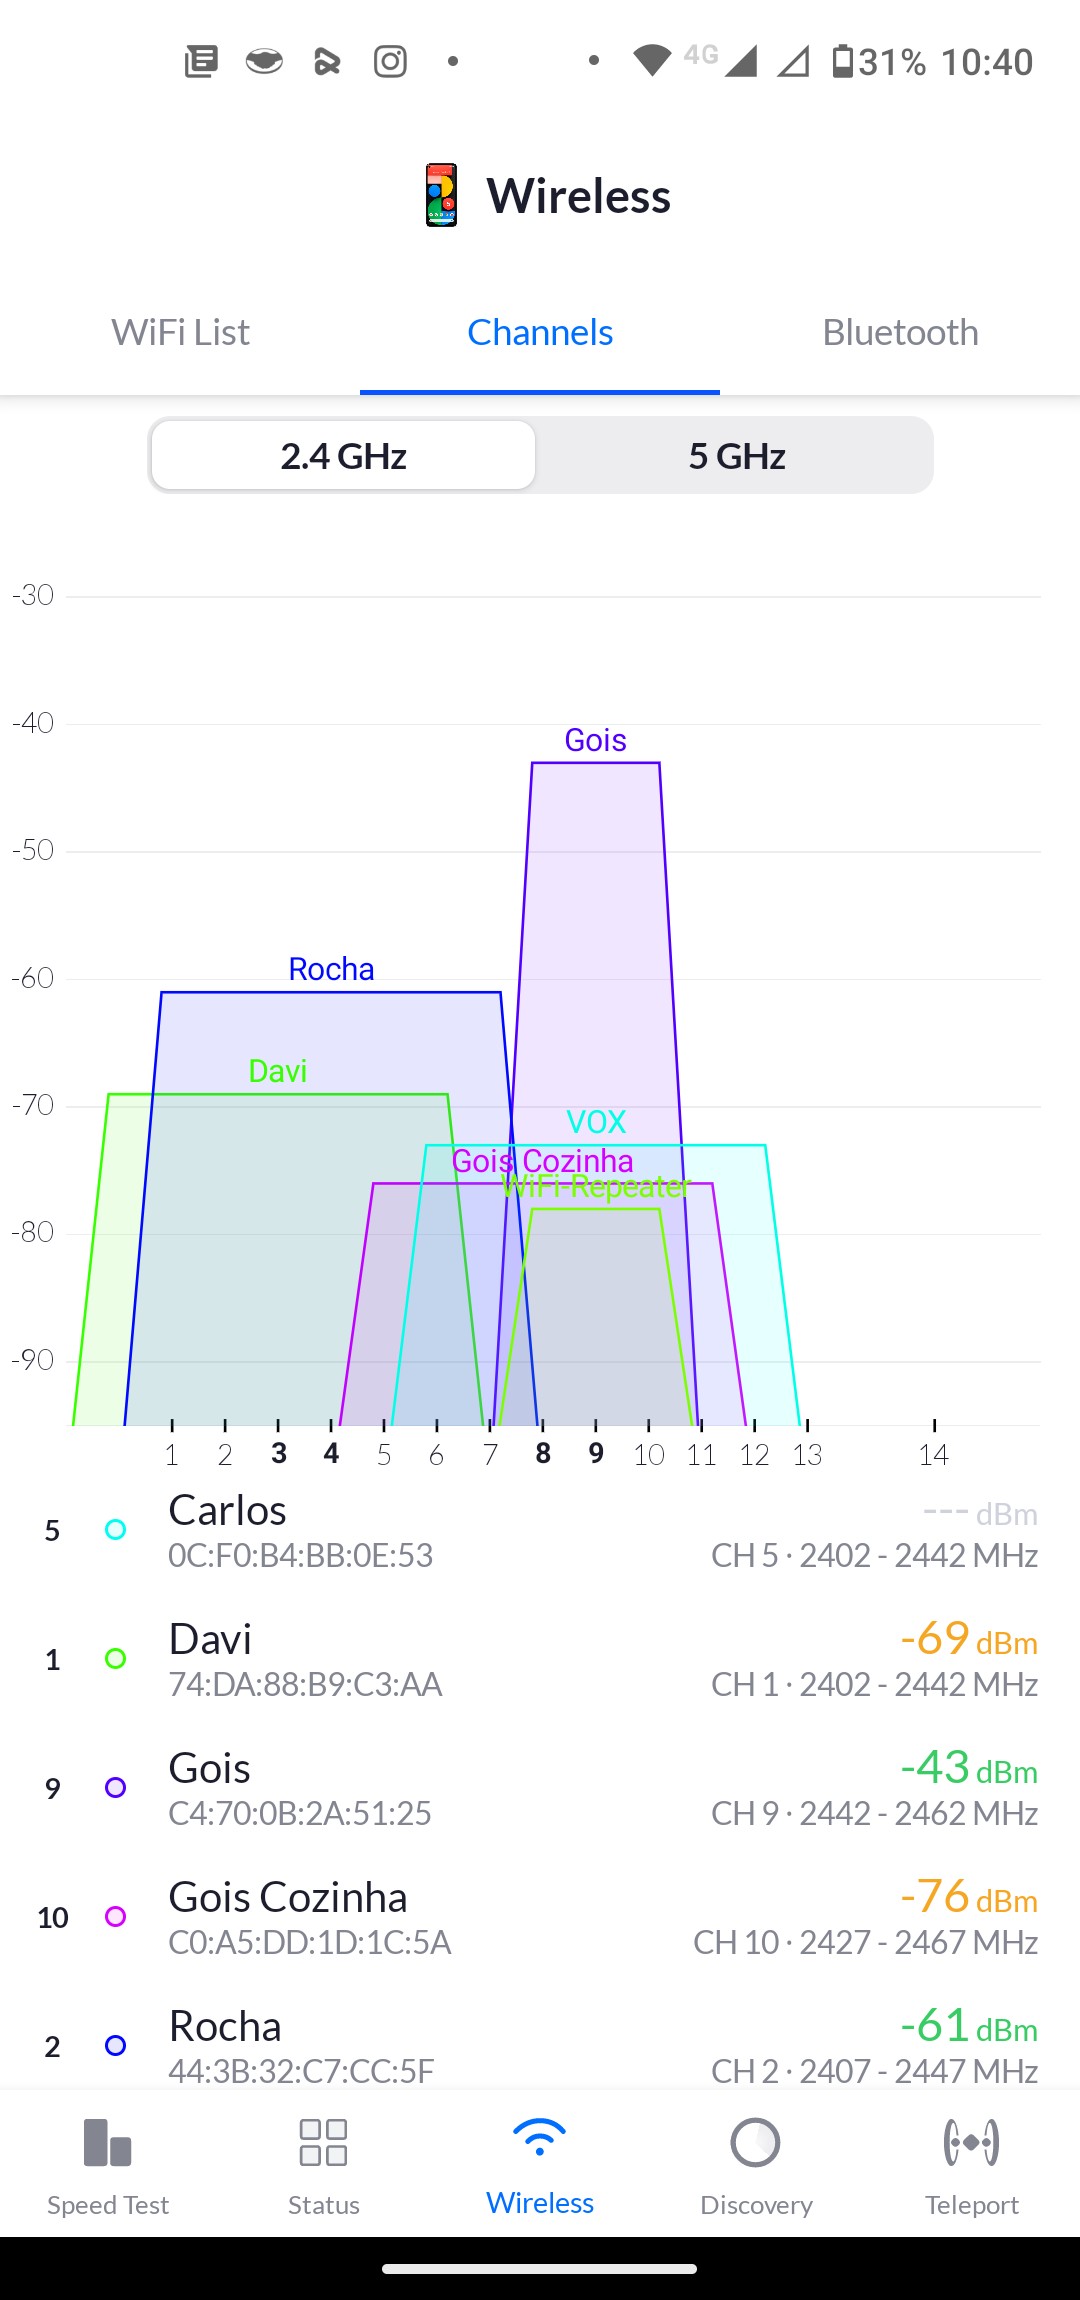Select the 2.4 GHz band segment
Image resolution: width=1080 pixels, height=2300 pixels.
343,456
